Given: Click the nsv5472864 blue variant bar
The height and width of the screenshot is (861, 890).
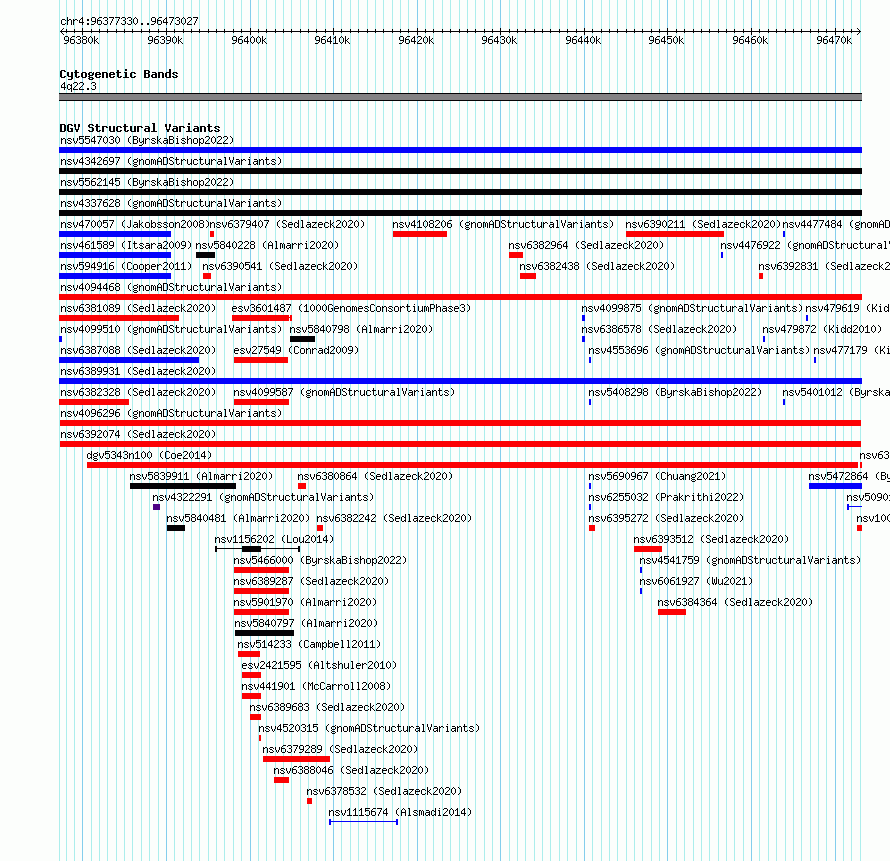Looking at the screenshot, I should point(836,486).
